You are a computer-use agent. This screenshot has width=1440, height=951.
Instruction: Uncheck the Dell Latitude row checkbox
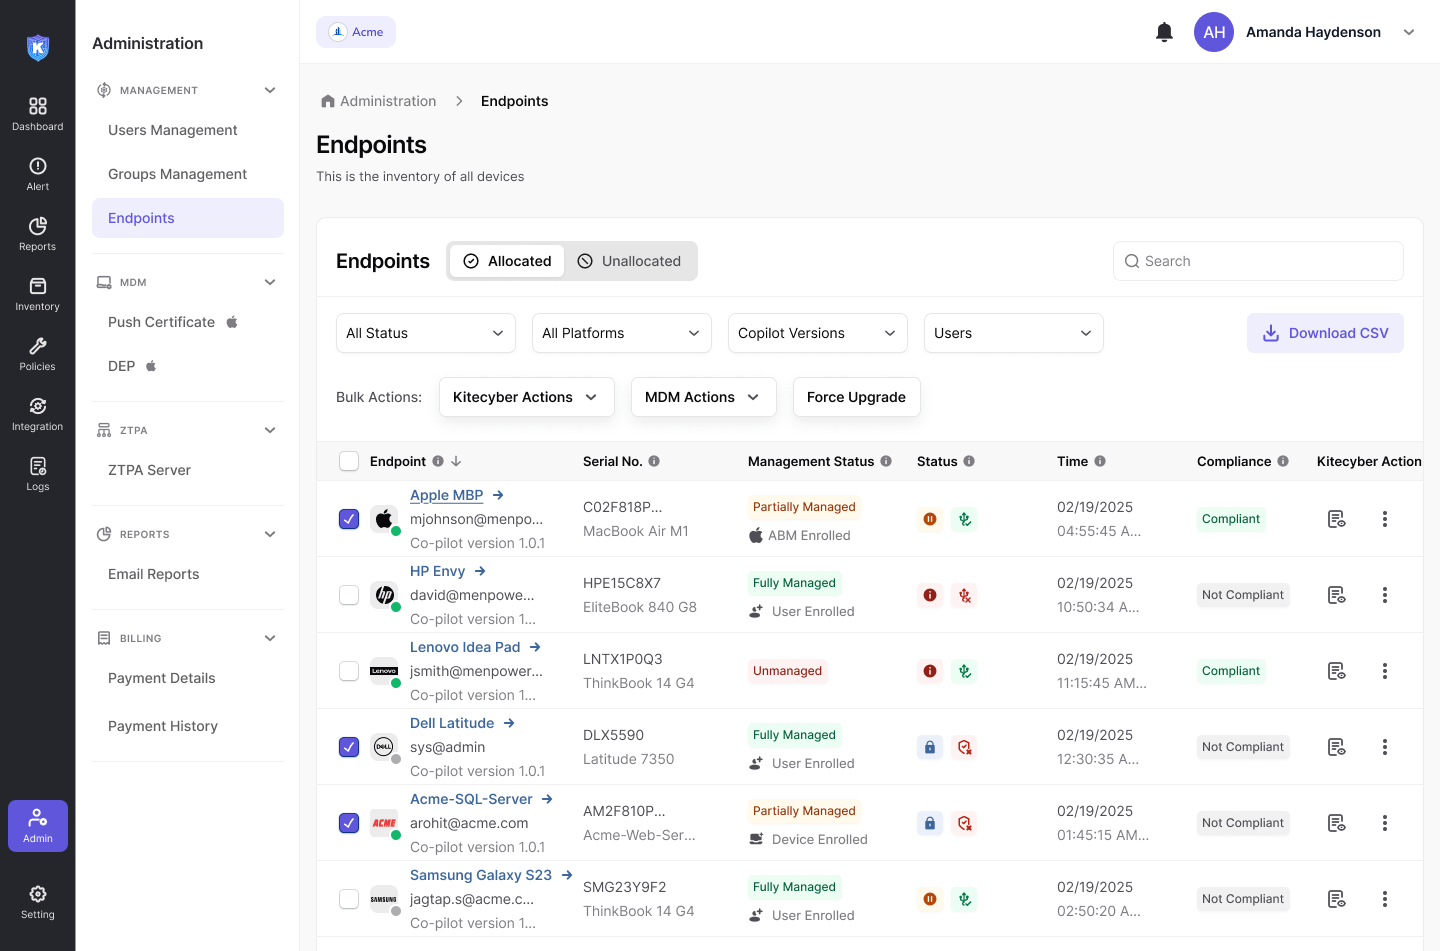point(349,747)
